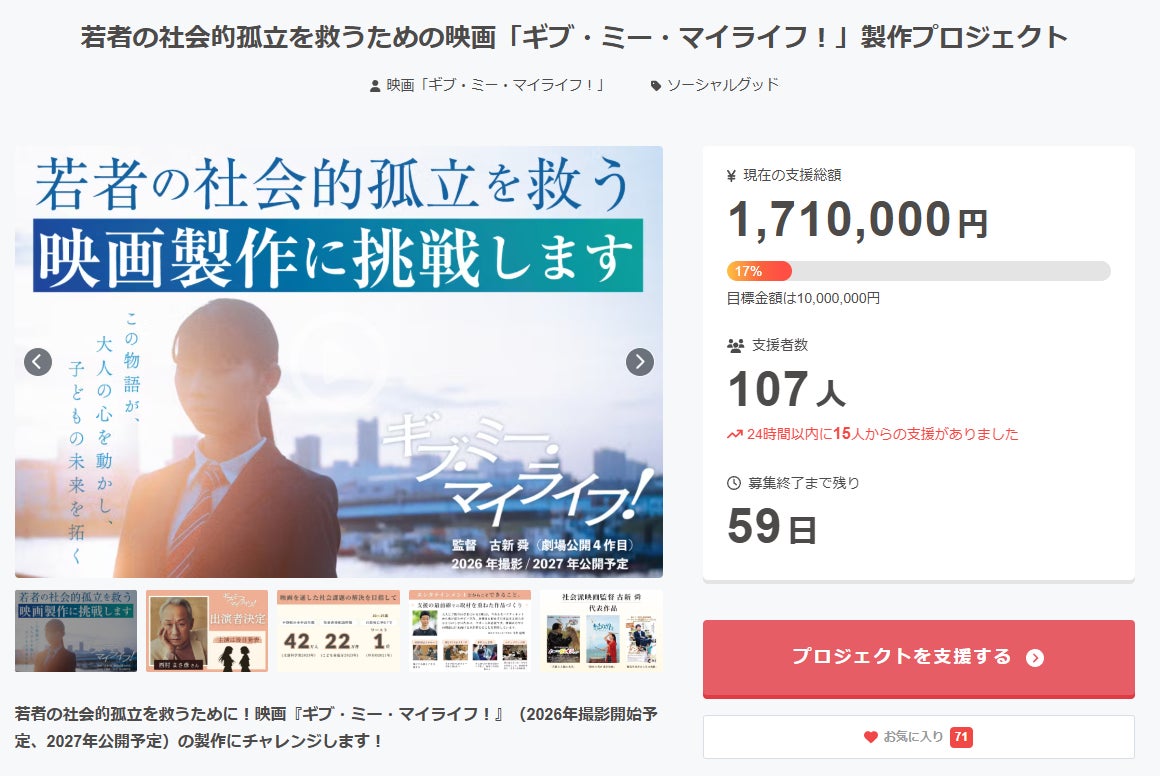The height and width of the screenshot is (776, 1160).
Task: Select the first thumbnail showing 映画製作に挑戦します
Action: point(76,630)
